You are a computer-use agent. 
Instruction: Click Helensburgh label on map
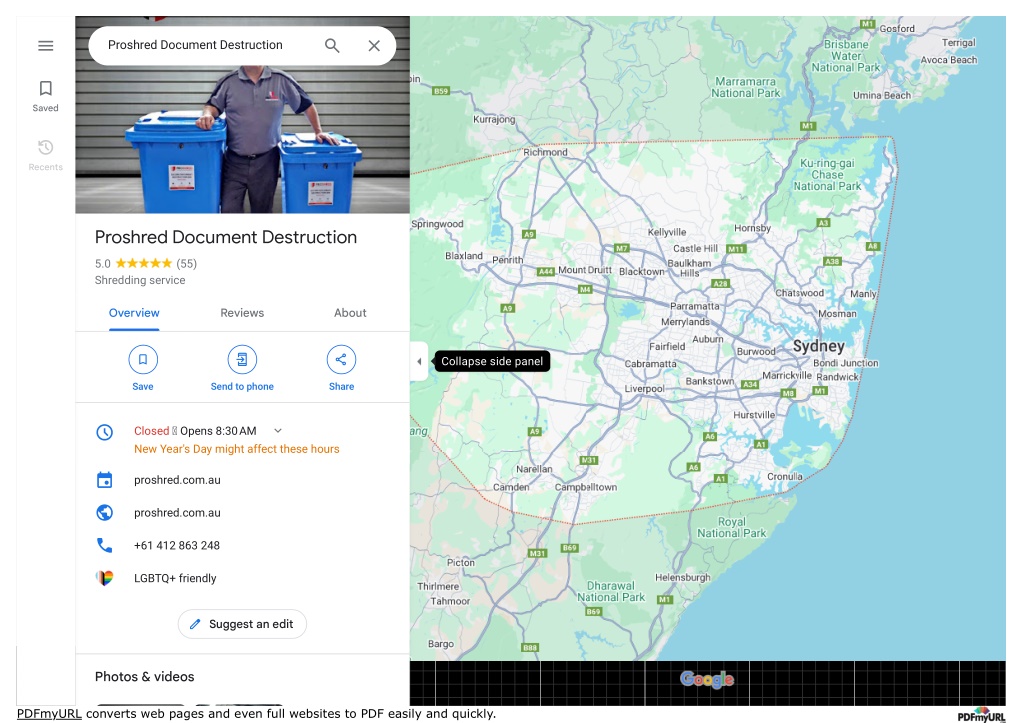tap(682, 577)
